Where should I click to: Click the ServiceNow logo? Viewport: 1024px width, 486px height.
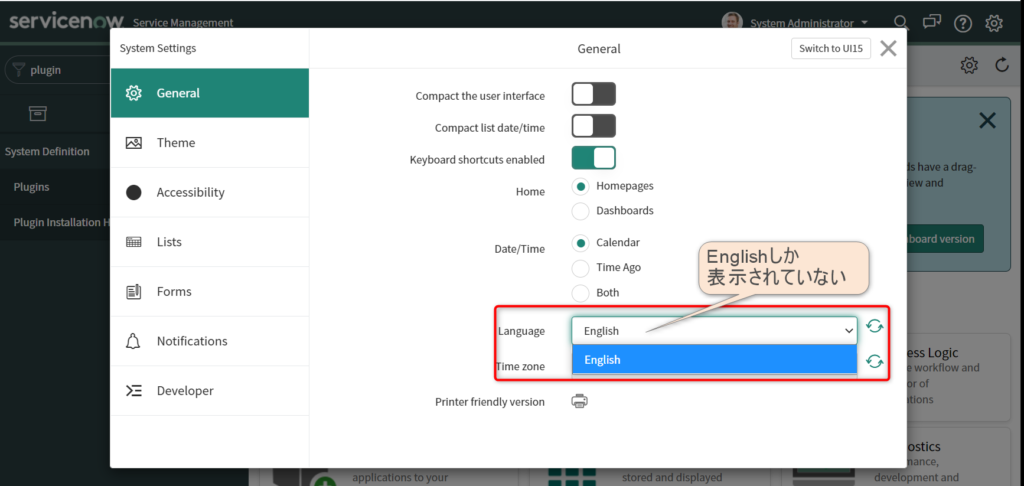[x=67, y=22]
